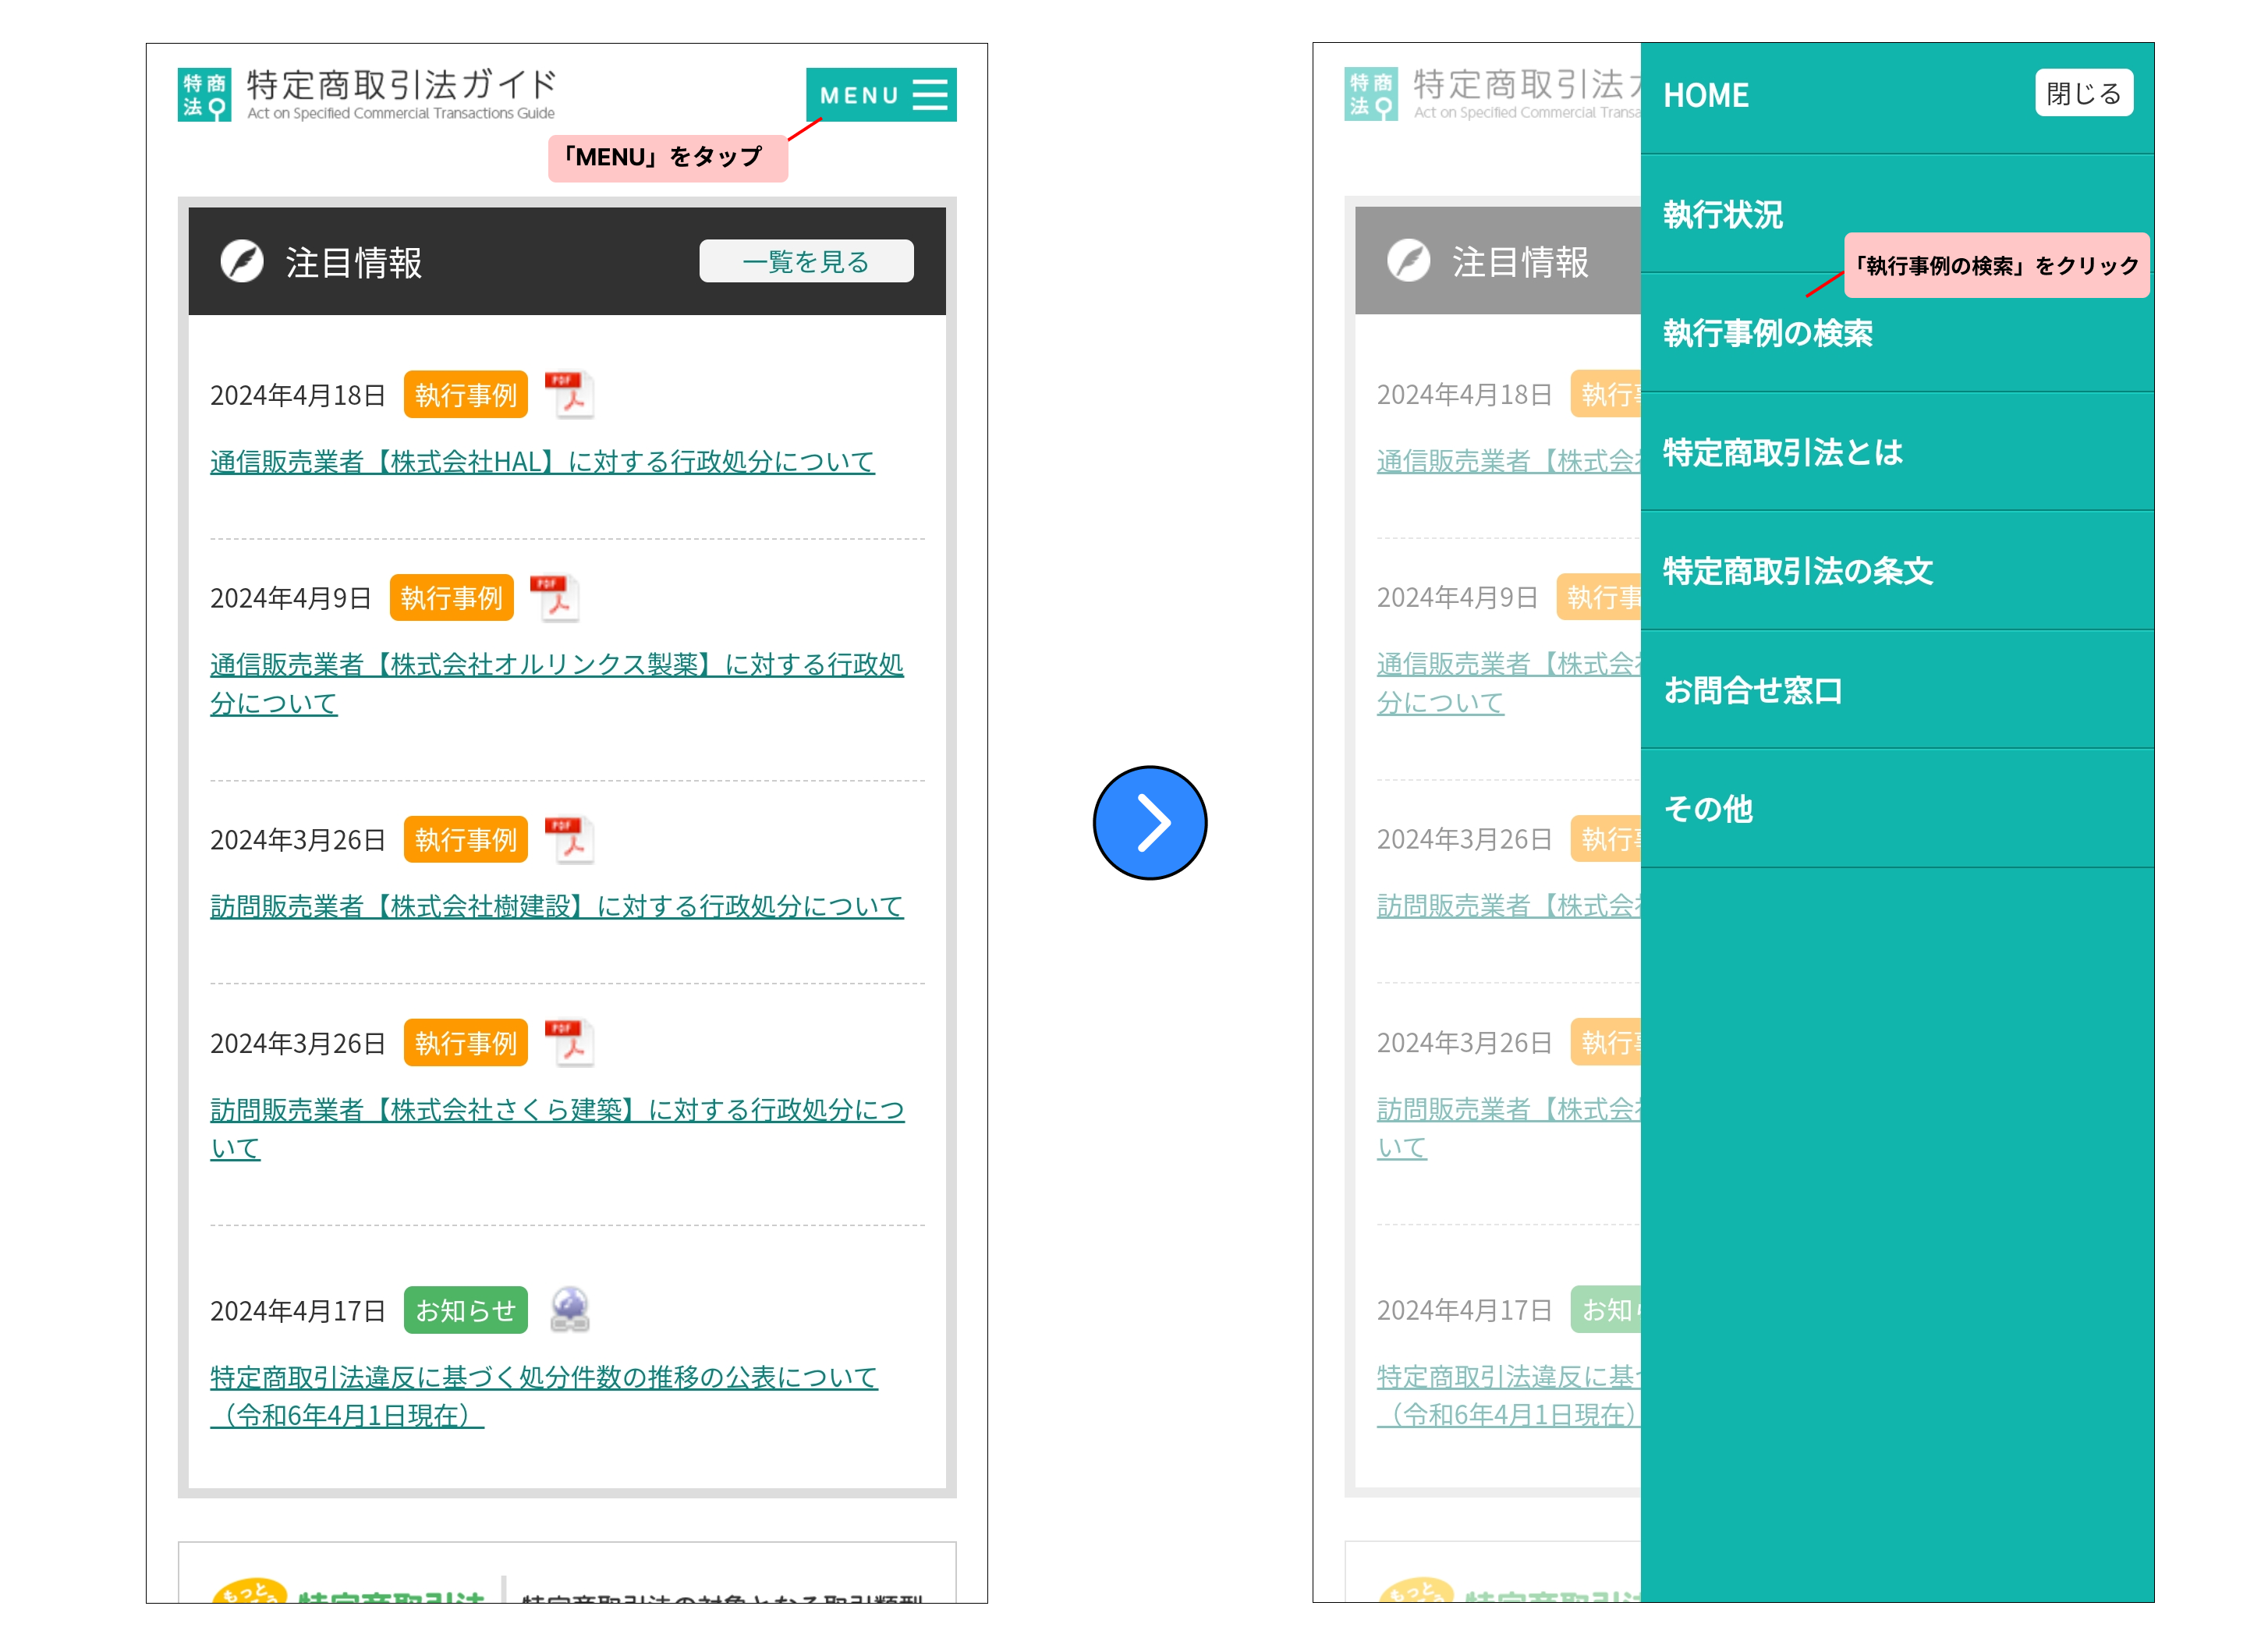Open 特定商取引法の条文 menu entry
This screenshot has width=2268, height=1645.
pos(1797,571)
